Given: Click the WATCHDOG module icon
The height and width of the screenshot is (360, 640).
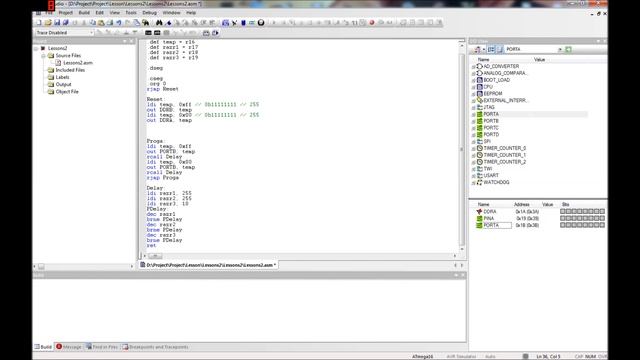Looking at the screenshot, I should click(480, 182).
